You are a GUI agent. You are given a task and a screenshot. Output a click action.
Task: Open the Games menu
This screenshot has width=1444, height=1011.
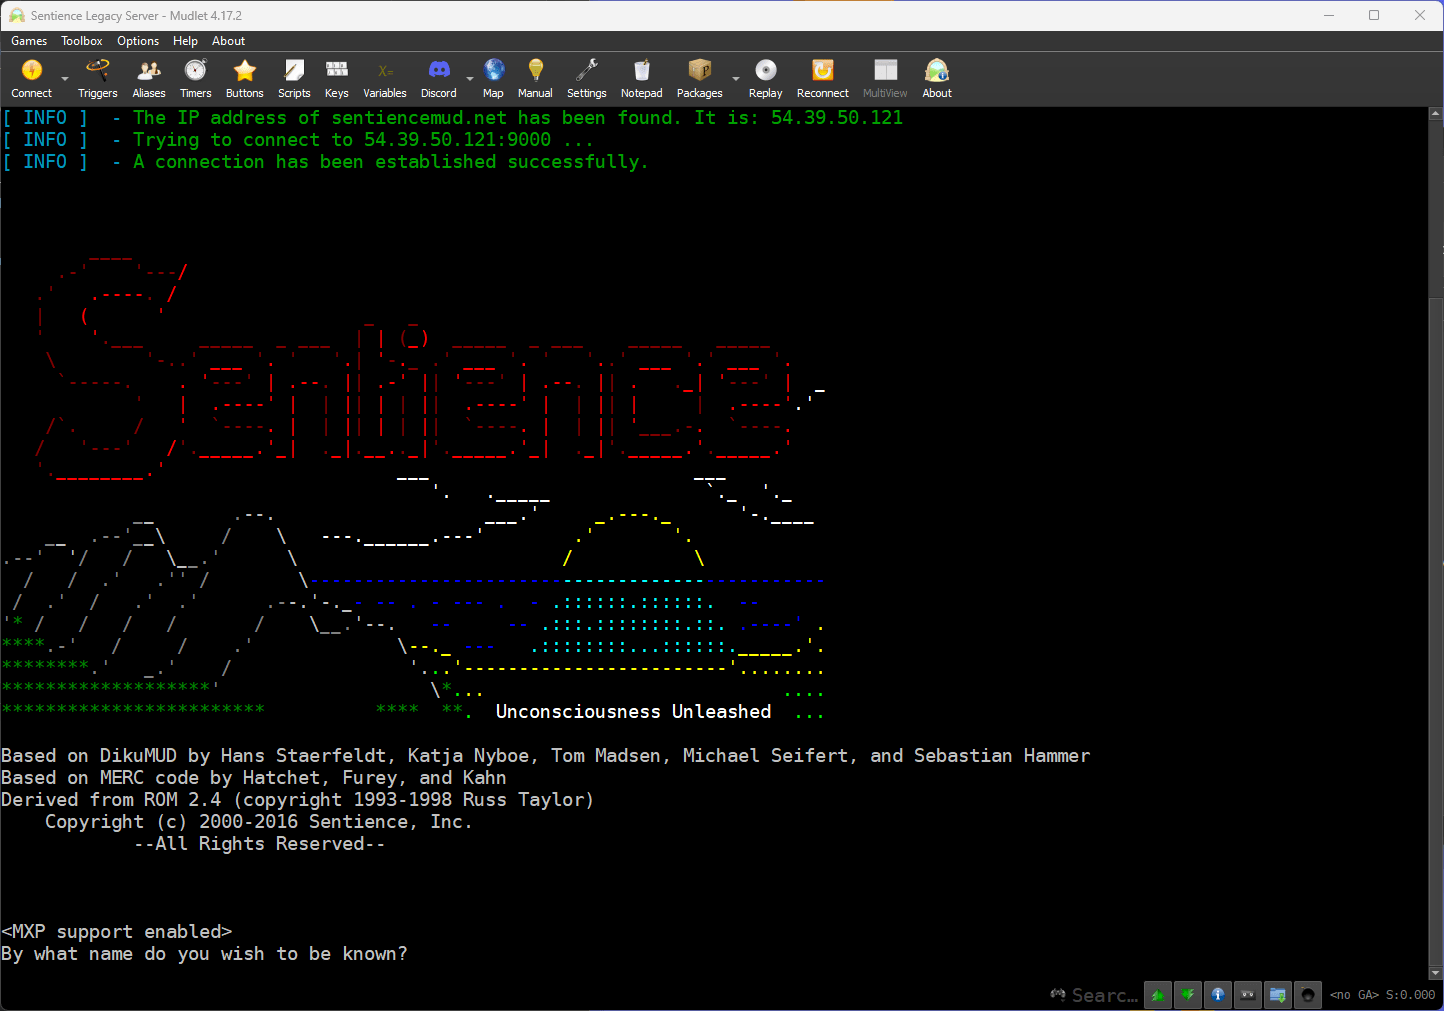point(29,41)
